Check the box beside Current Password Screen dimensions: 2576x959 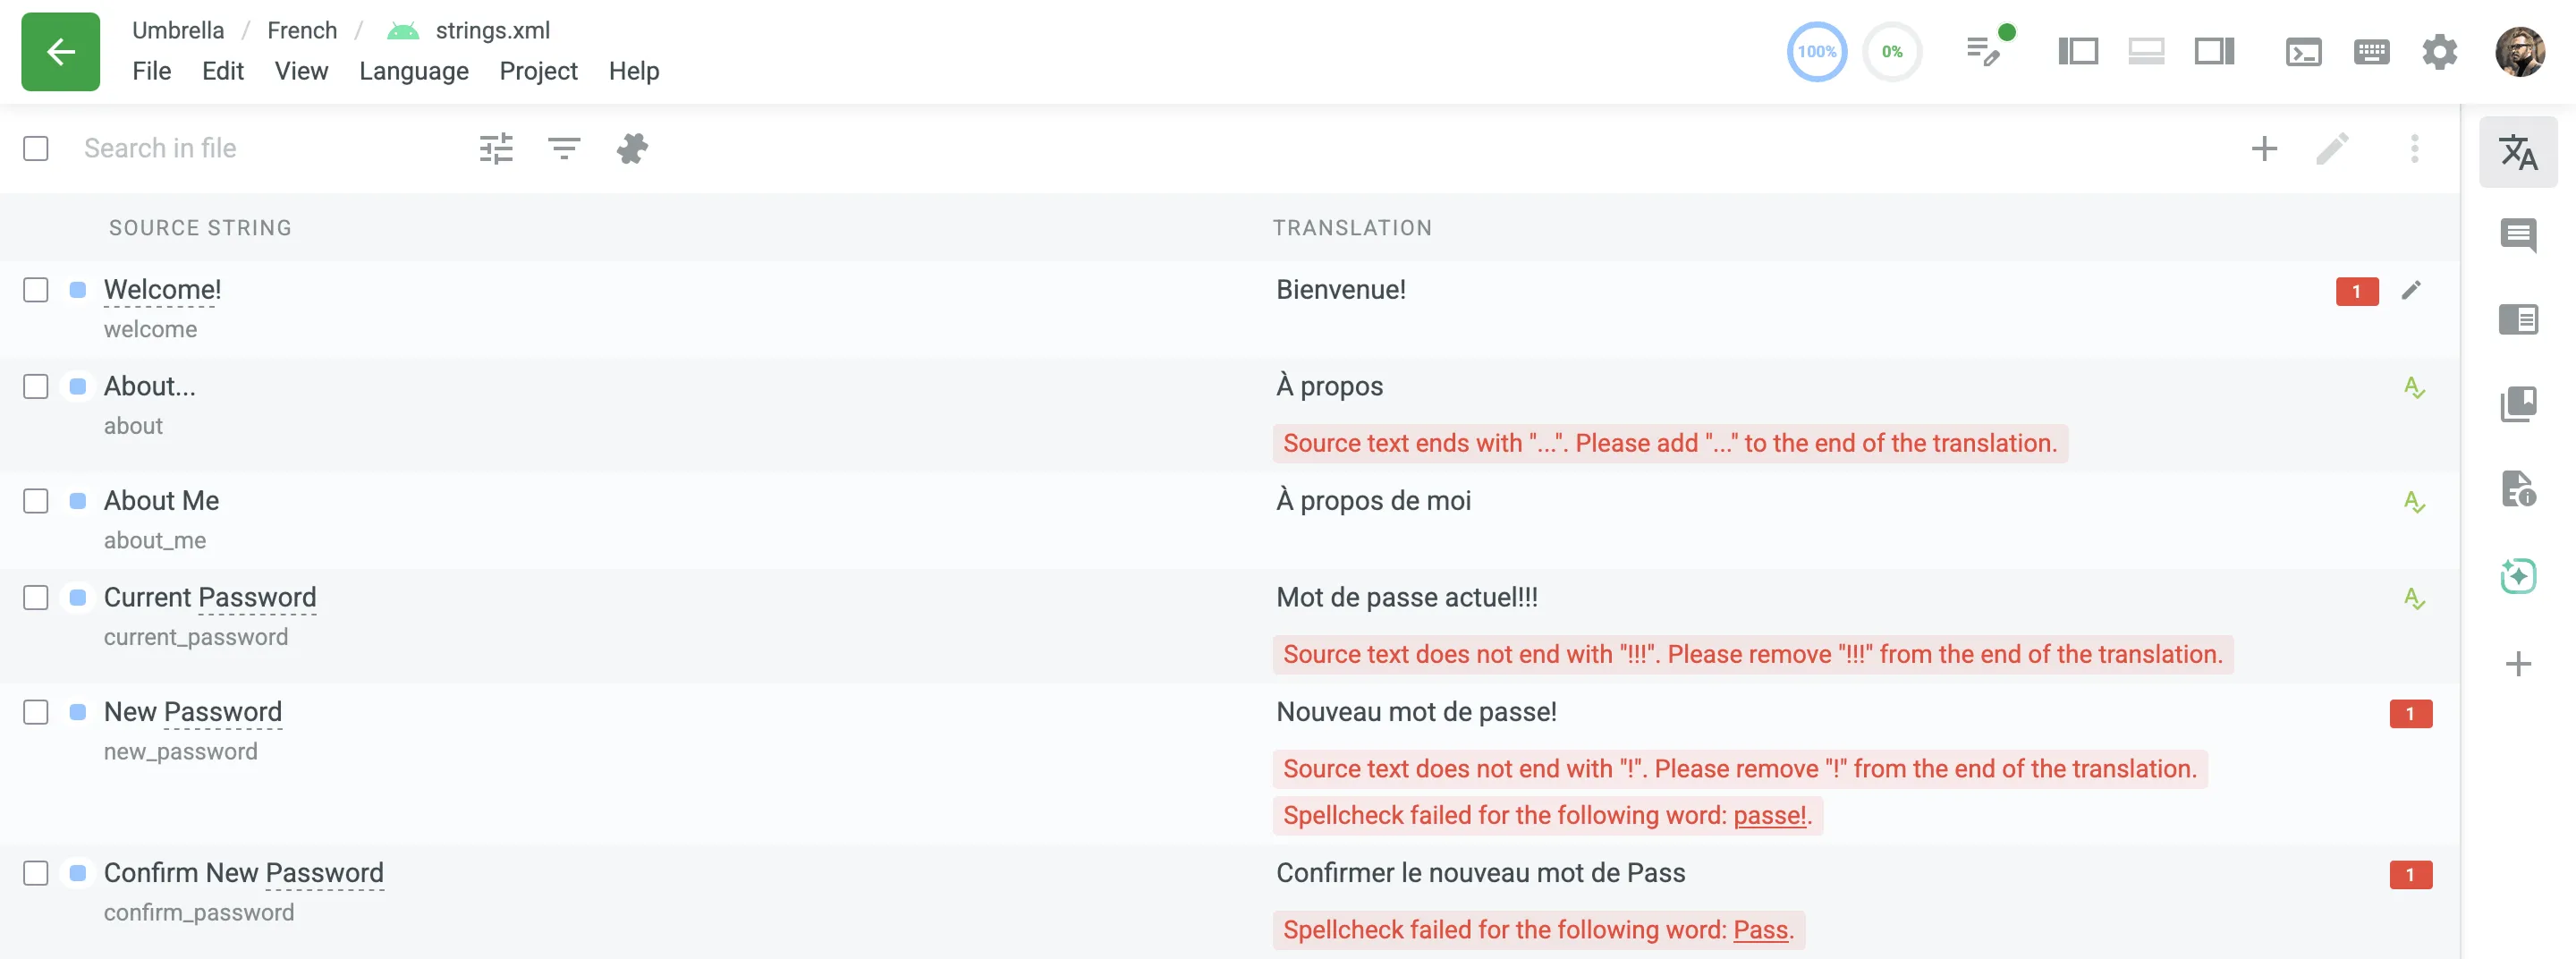click(36, 598)
